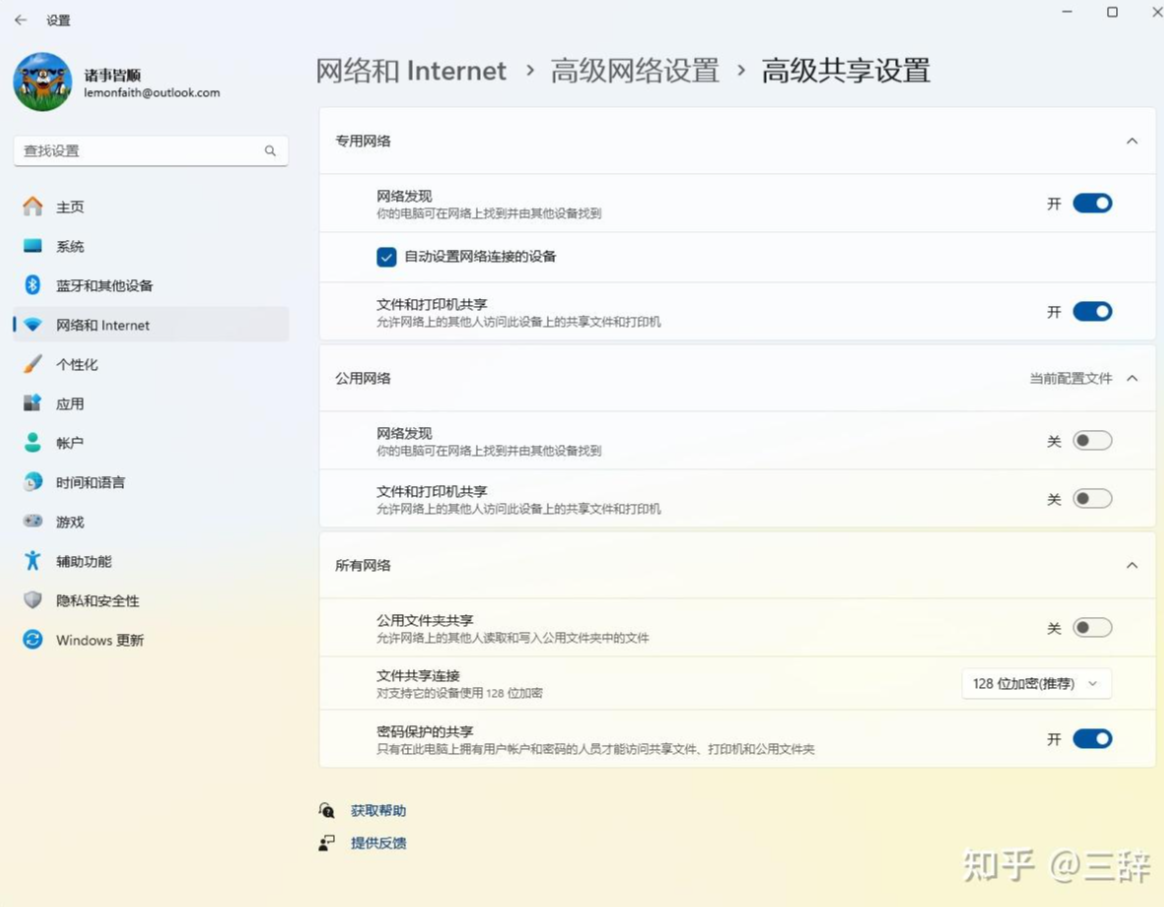Screen dimensions: 1164x907
Task: Select 系统 in the sidebar
Action: click(70, 246)
